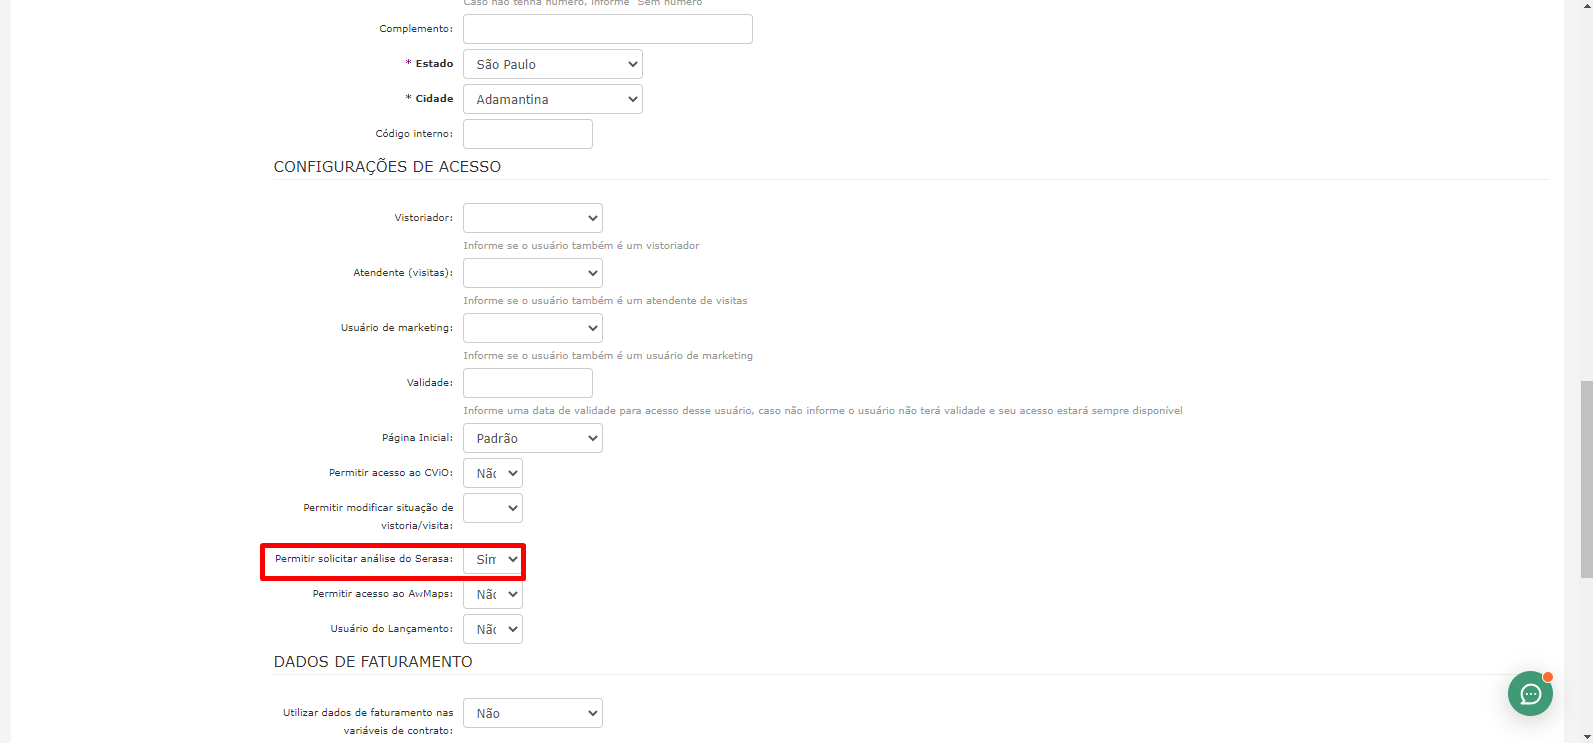Image resolution: width=1593 pixels, height=743 pixels.
Task: Click hint text about usuário de marketing
Action: [x=608, y=356]
